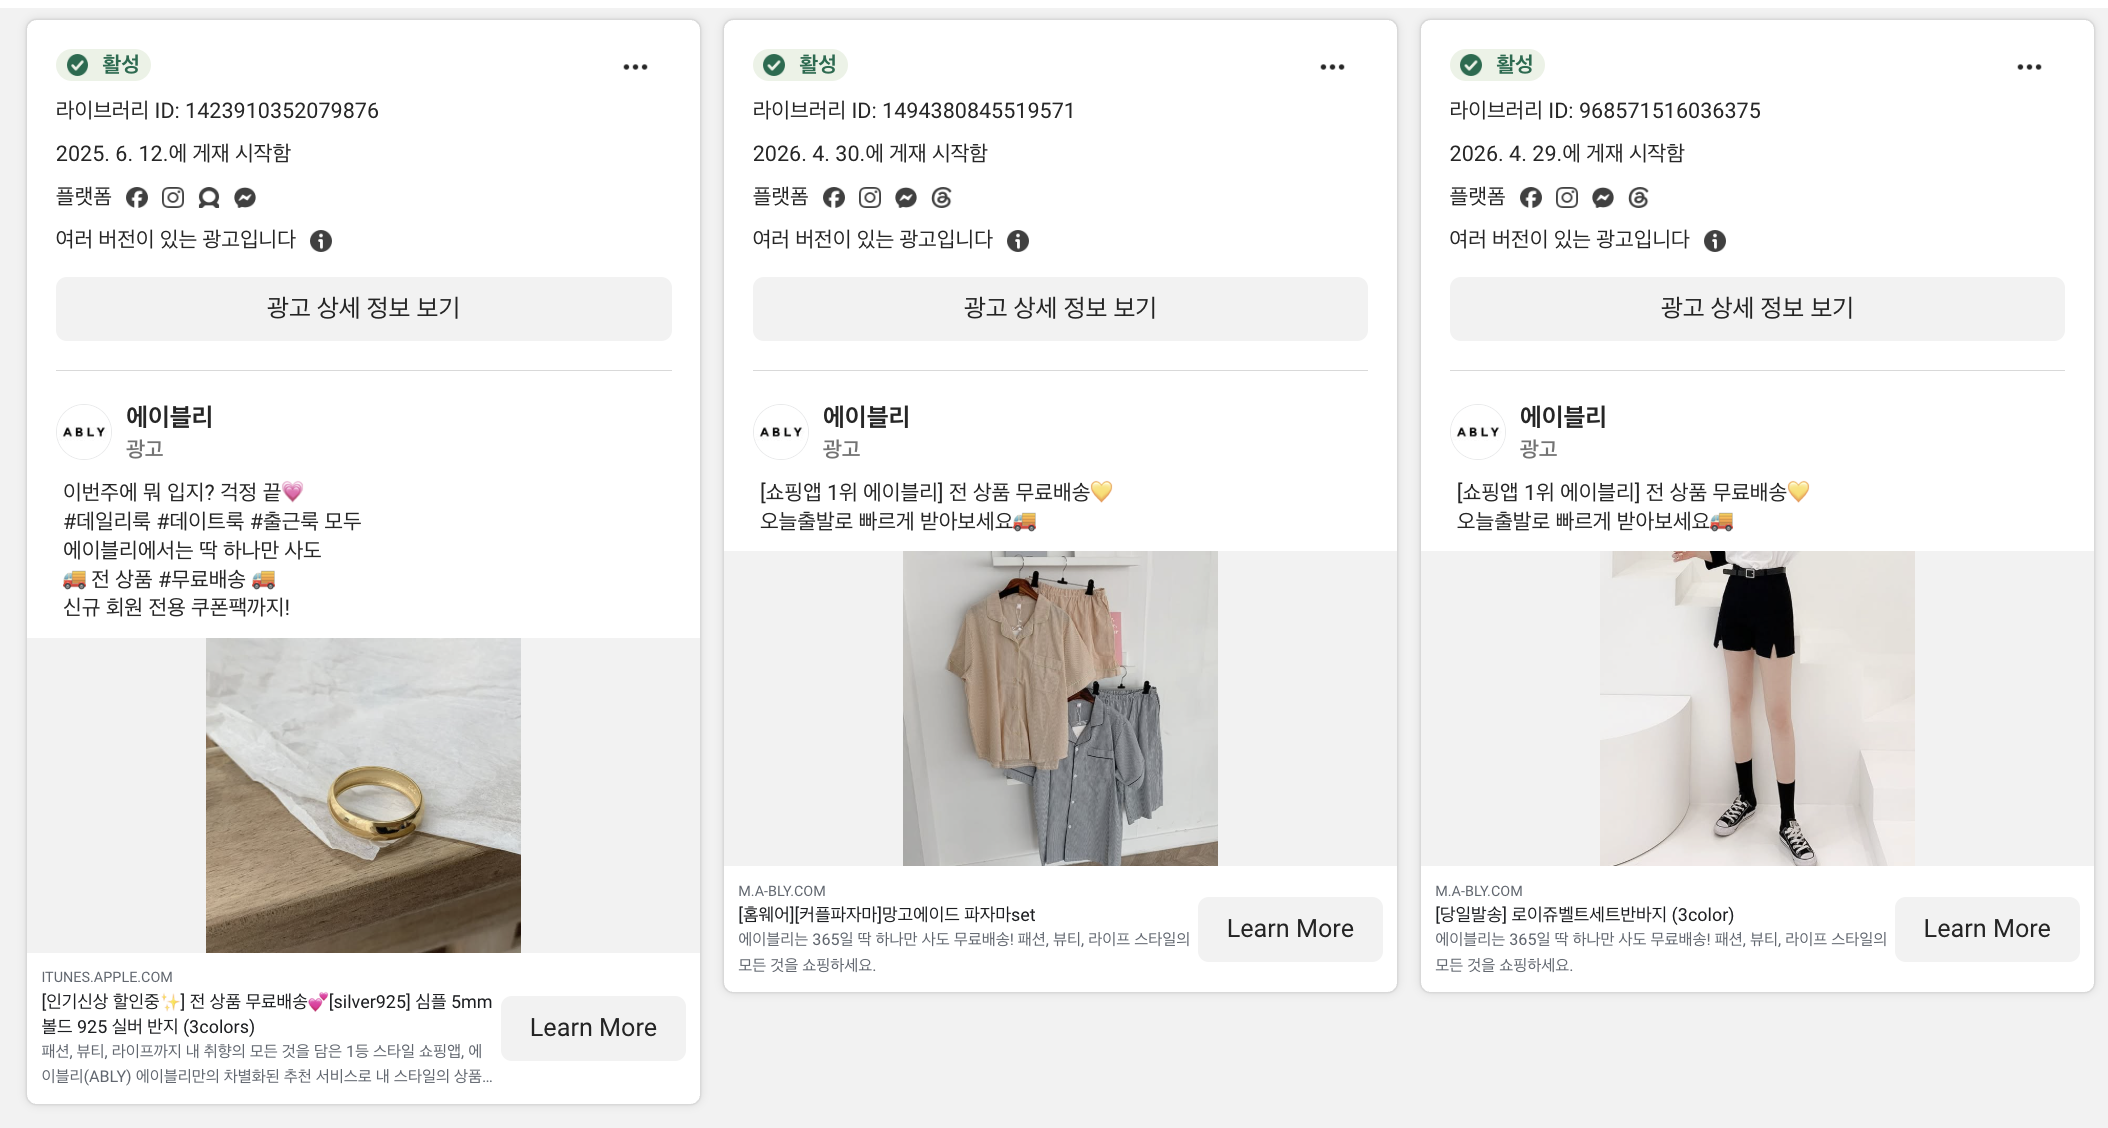Open 에이블리 advertiser name on shorts ad
The width and height of the screenshot is (2108, 1128).
click(x=1563, y=417)
